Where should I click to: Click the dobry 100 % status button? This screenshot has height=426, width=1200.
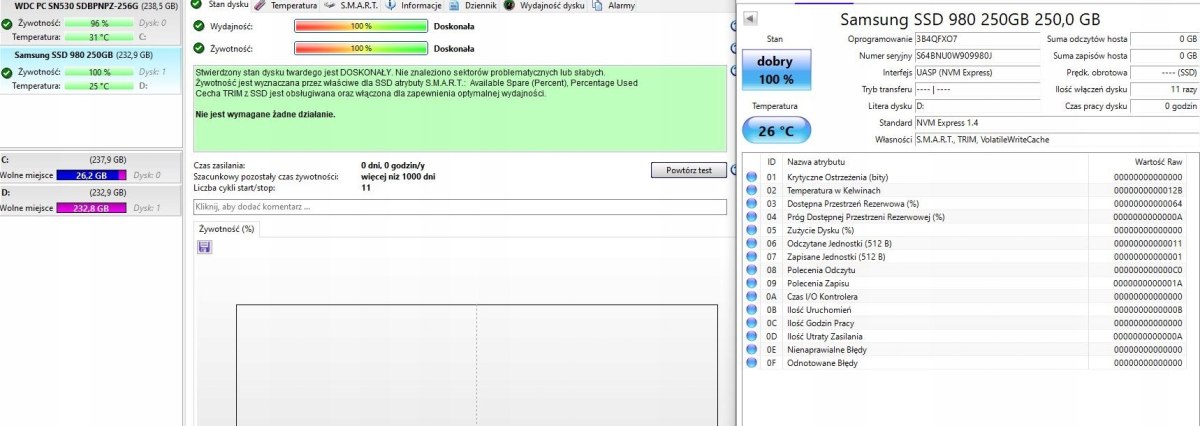775,71
